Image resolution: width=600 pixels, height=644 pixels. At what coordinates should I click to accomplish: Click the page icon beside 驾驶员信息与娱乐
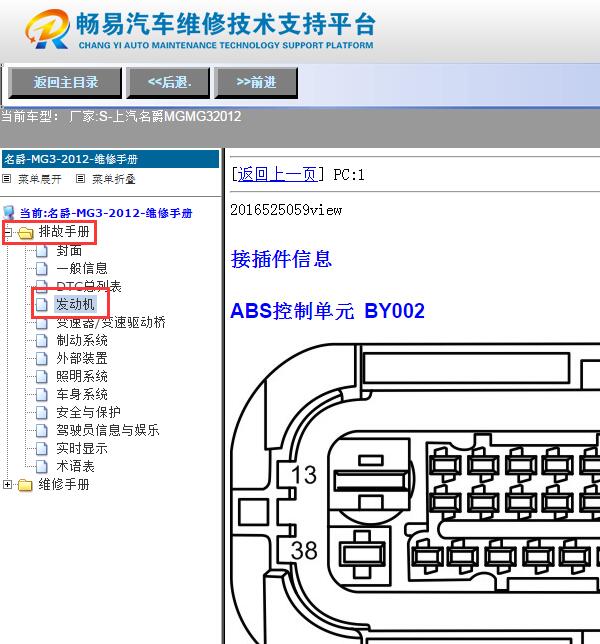(42, 430)
